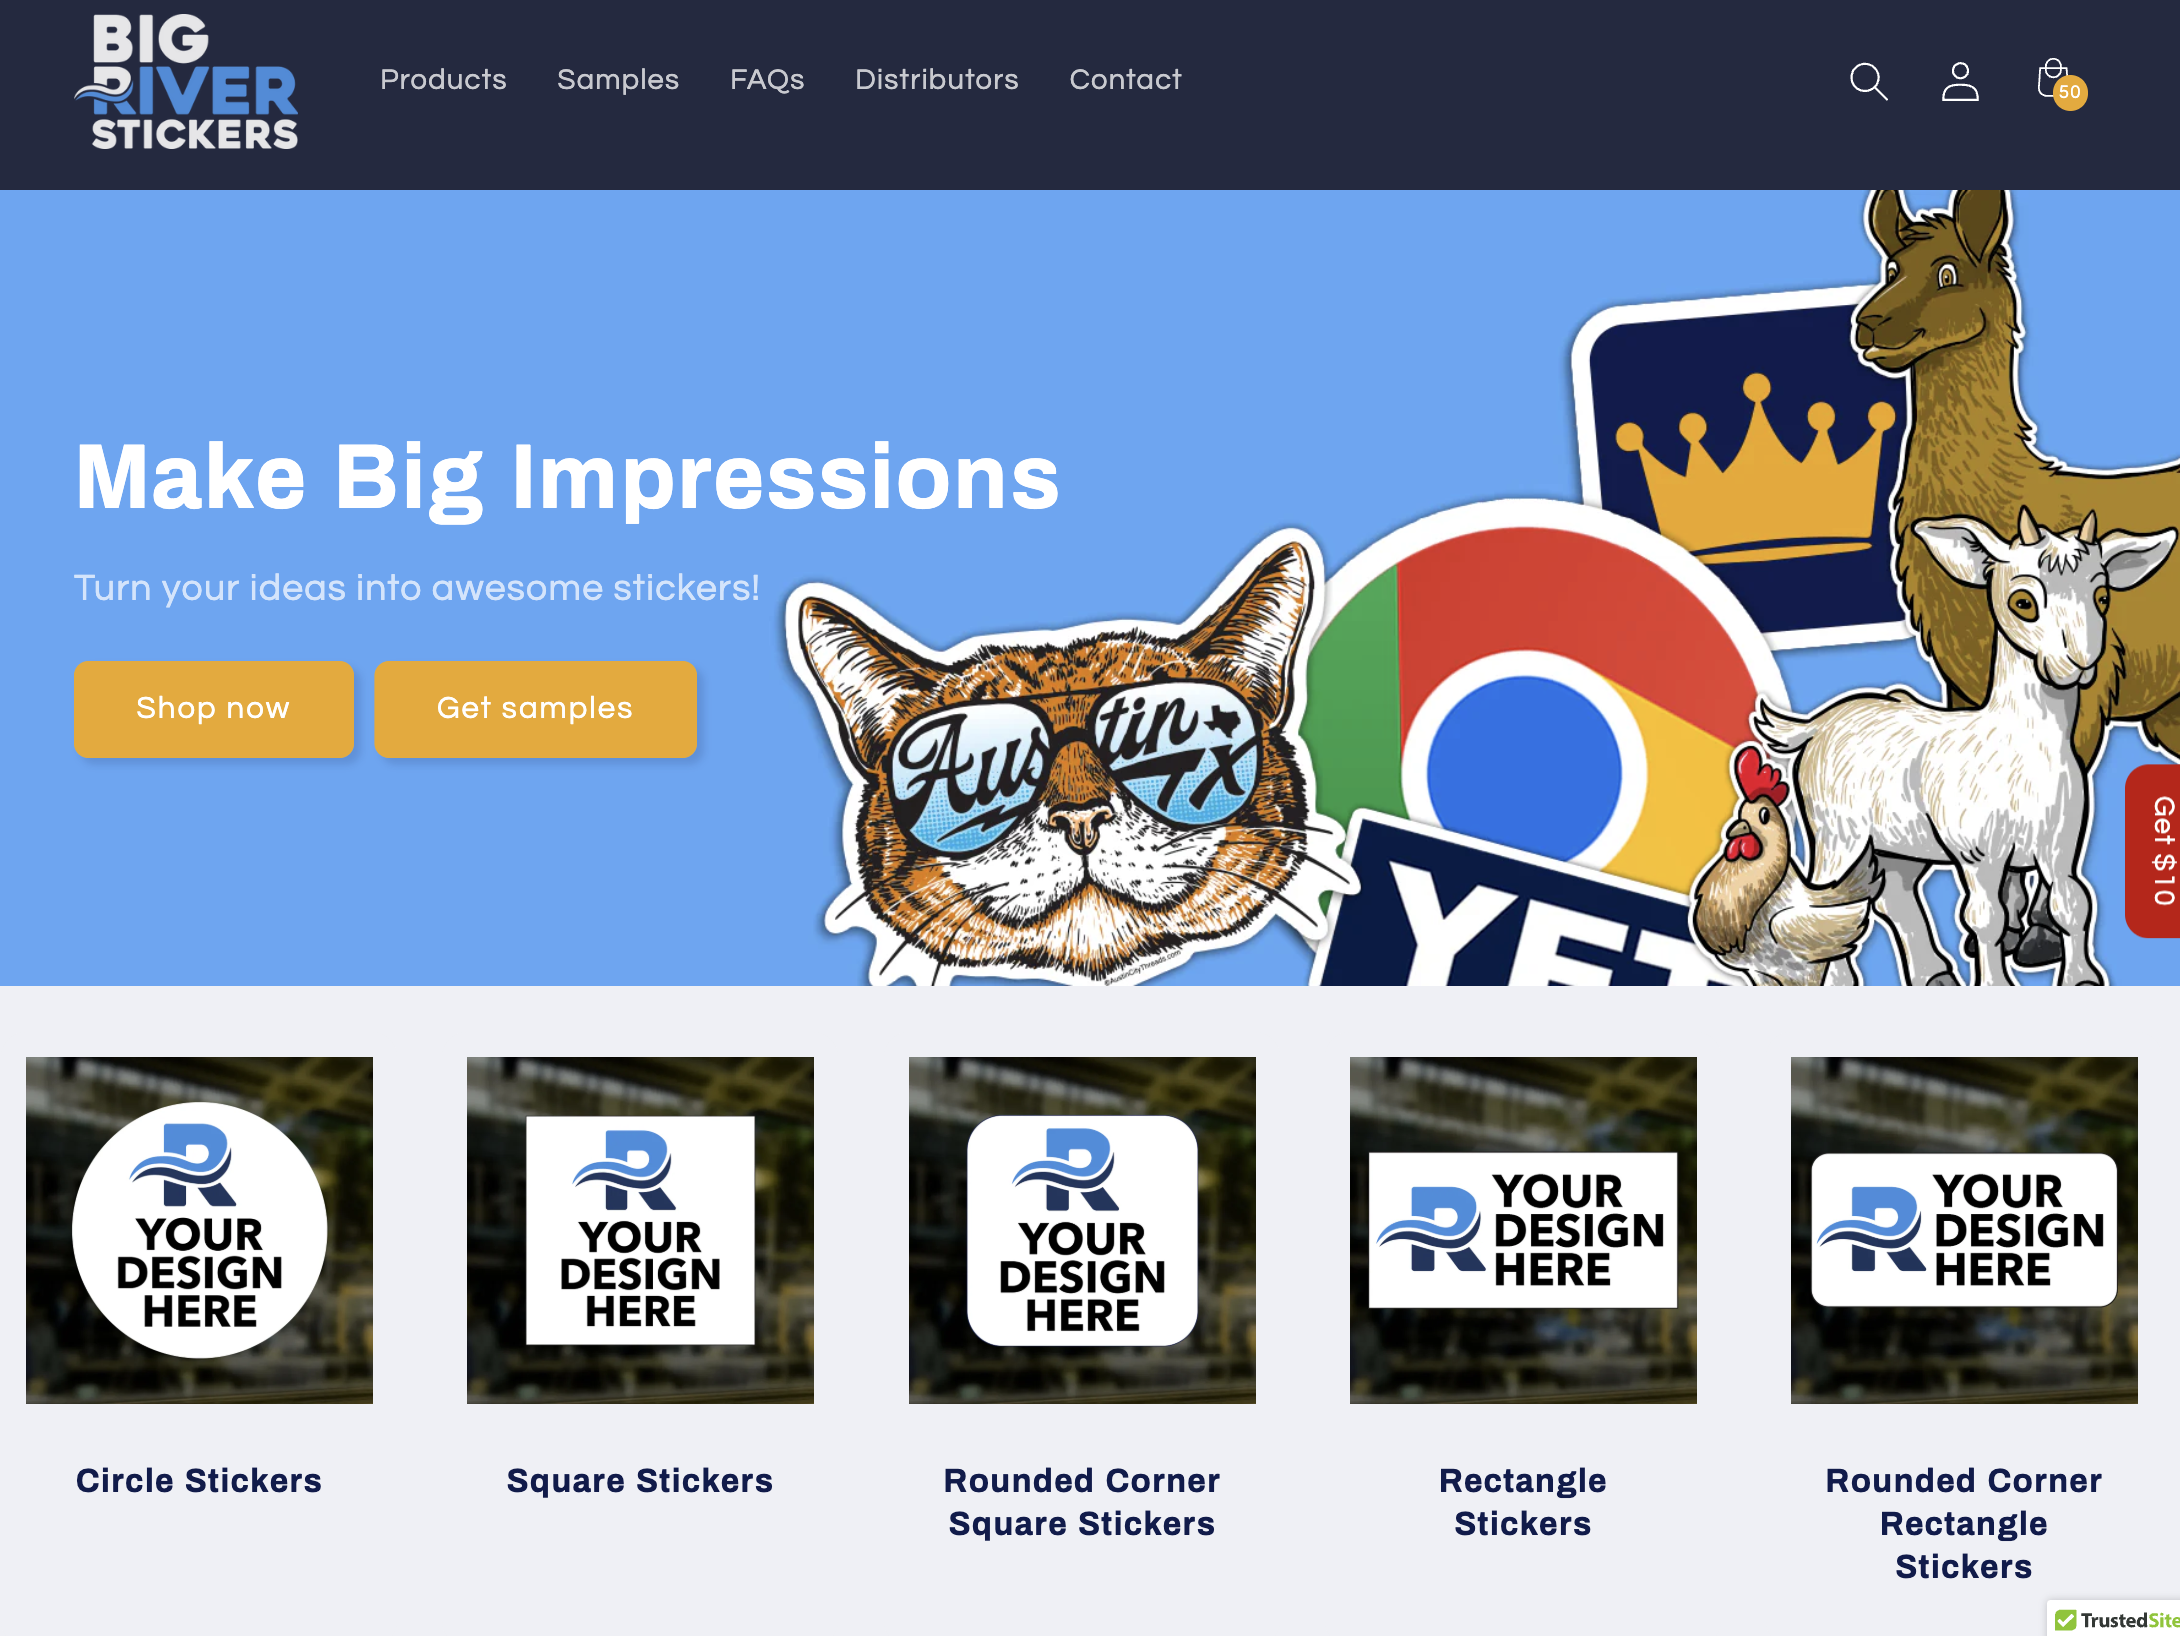Screen dimensions: 2180x1636
Task: Open the search magnifier icon
Action: coord(1868,81)
